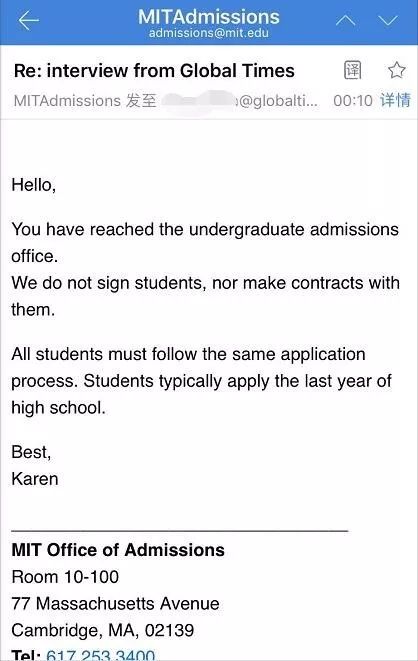Tap the Hello, greeting line
The image size is (418, 661).
34,185
